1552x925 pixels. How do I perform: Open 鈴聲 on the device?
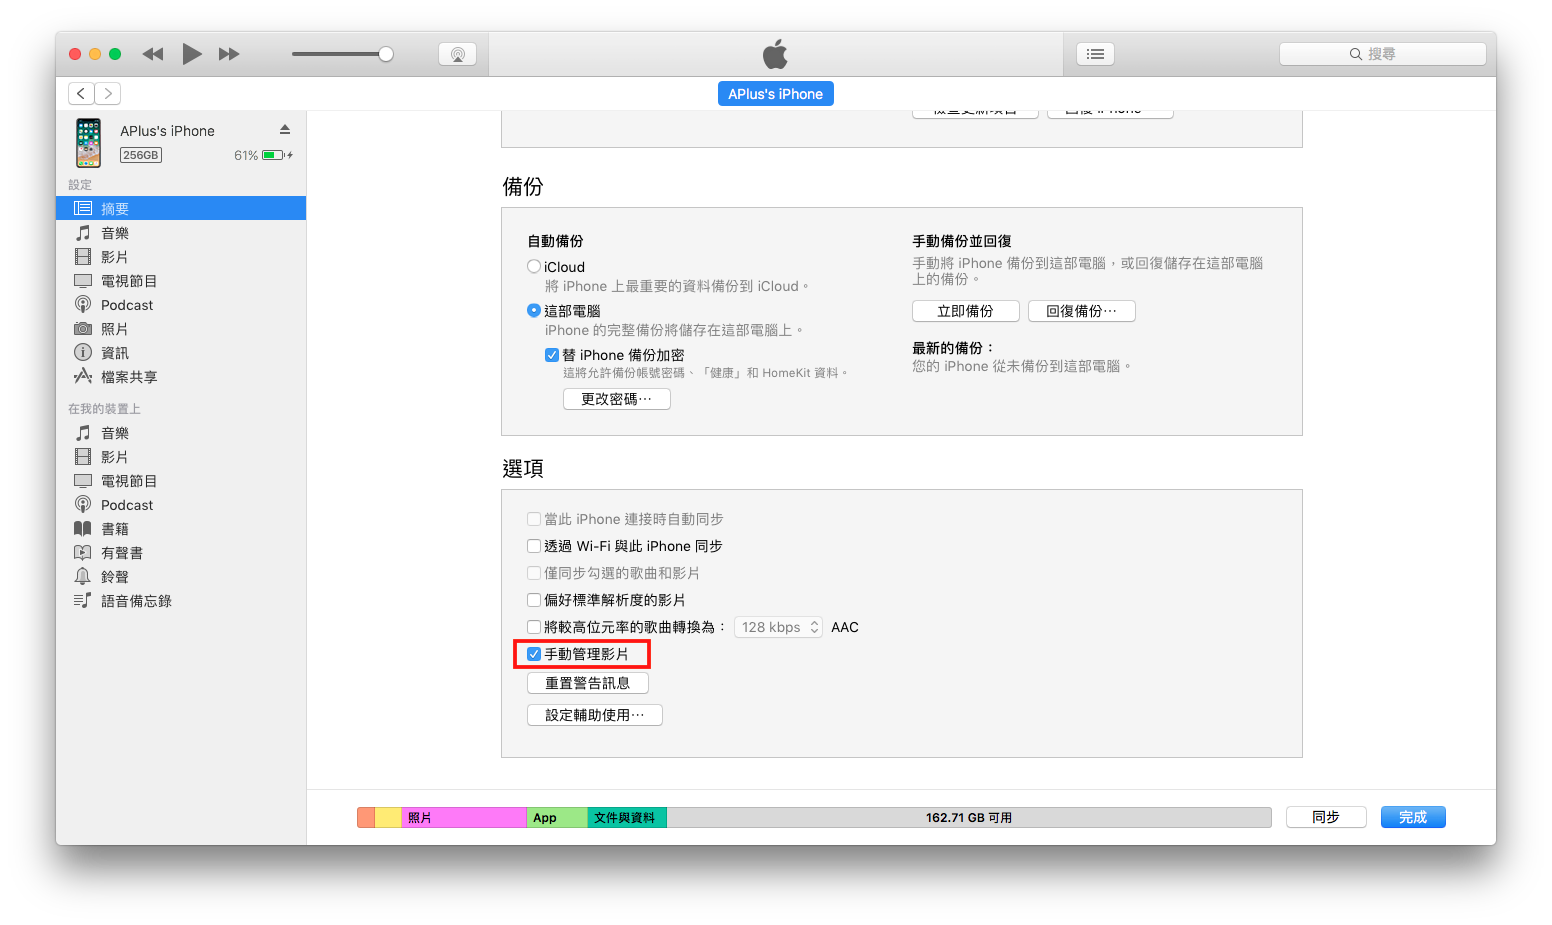pos(181,577)
